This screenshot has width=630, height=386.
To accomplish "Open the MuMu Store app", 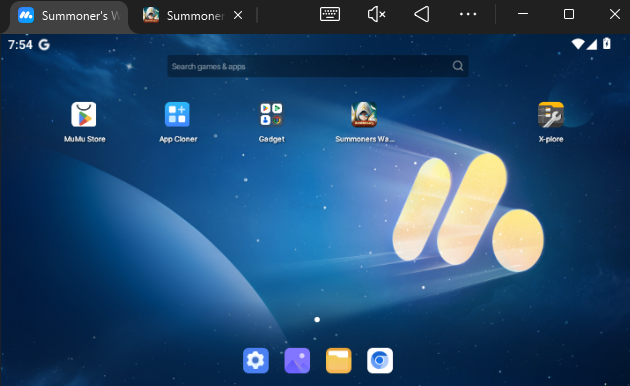I will [84, 114].
